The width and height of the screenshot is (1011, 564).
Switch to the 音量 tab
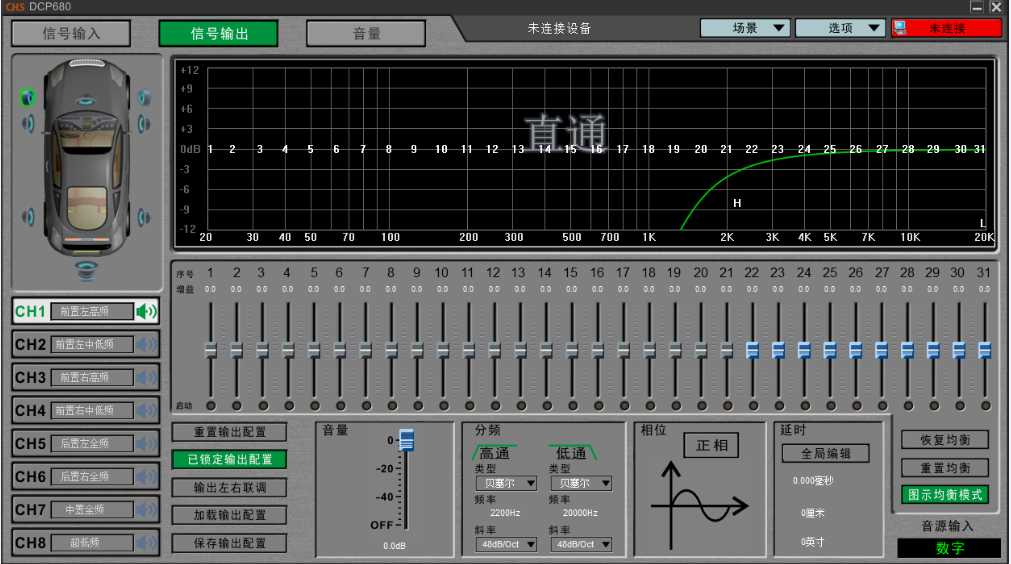(x=367, y=33)
